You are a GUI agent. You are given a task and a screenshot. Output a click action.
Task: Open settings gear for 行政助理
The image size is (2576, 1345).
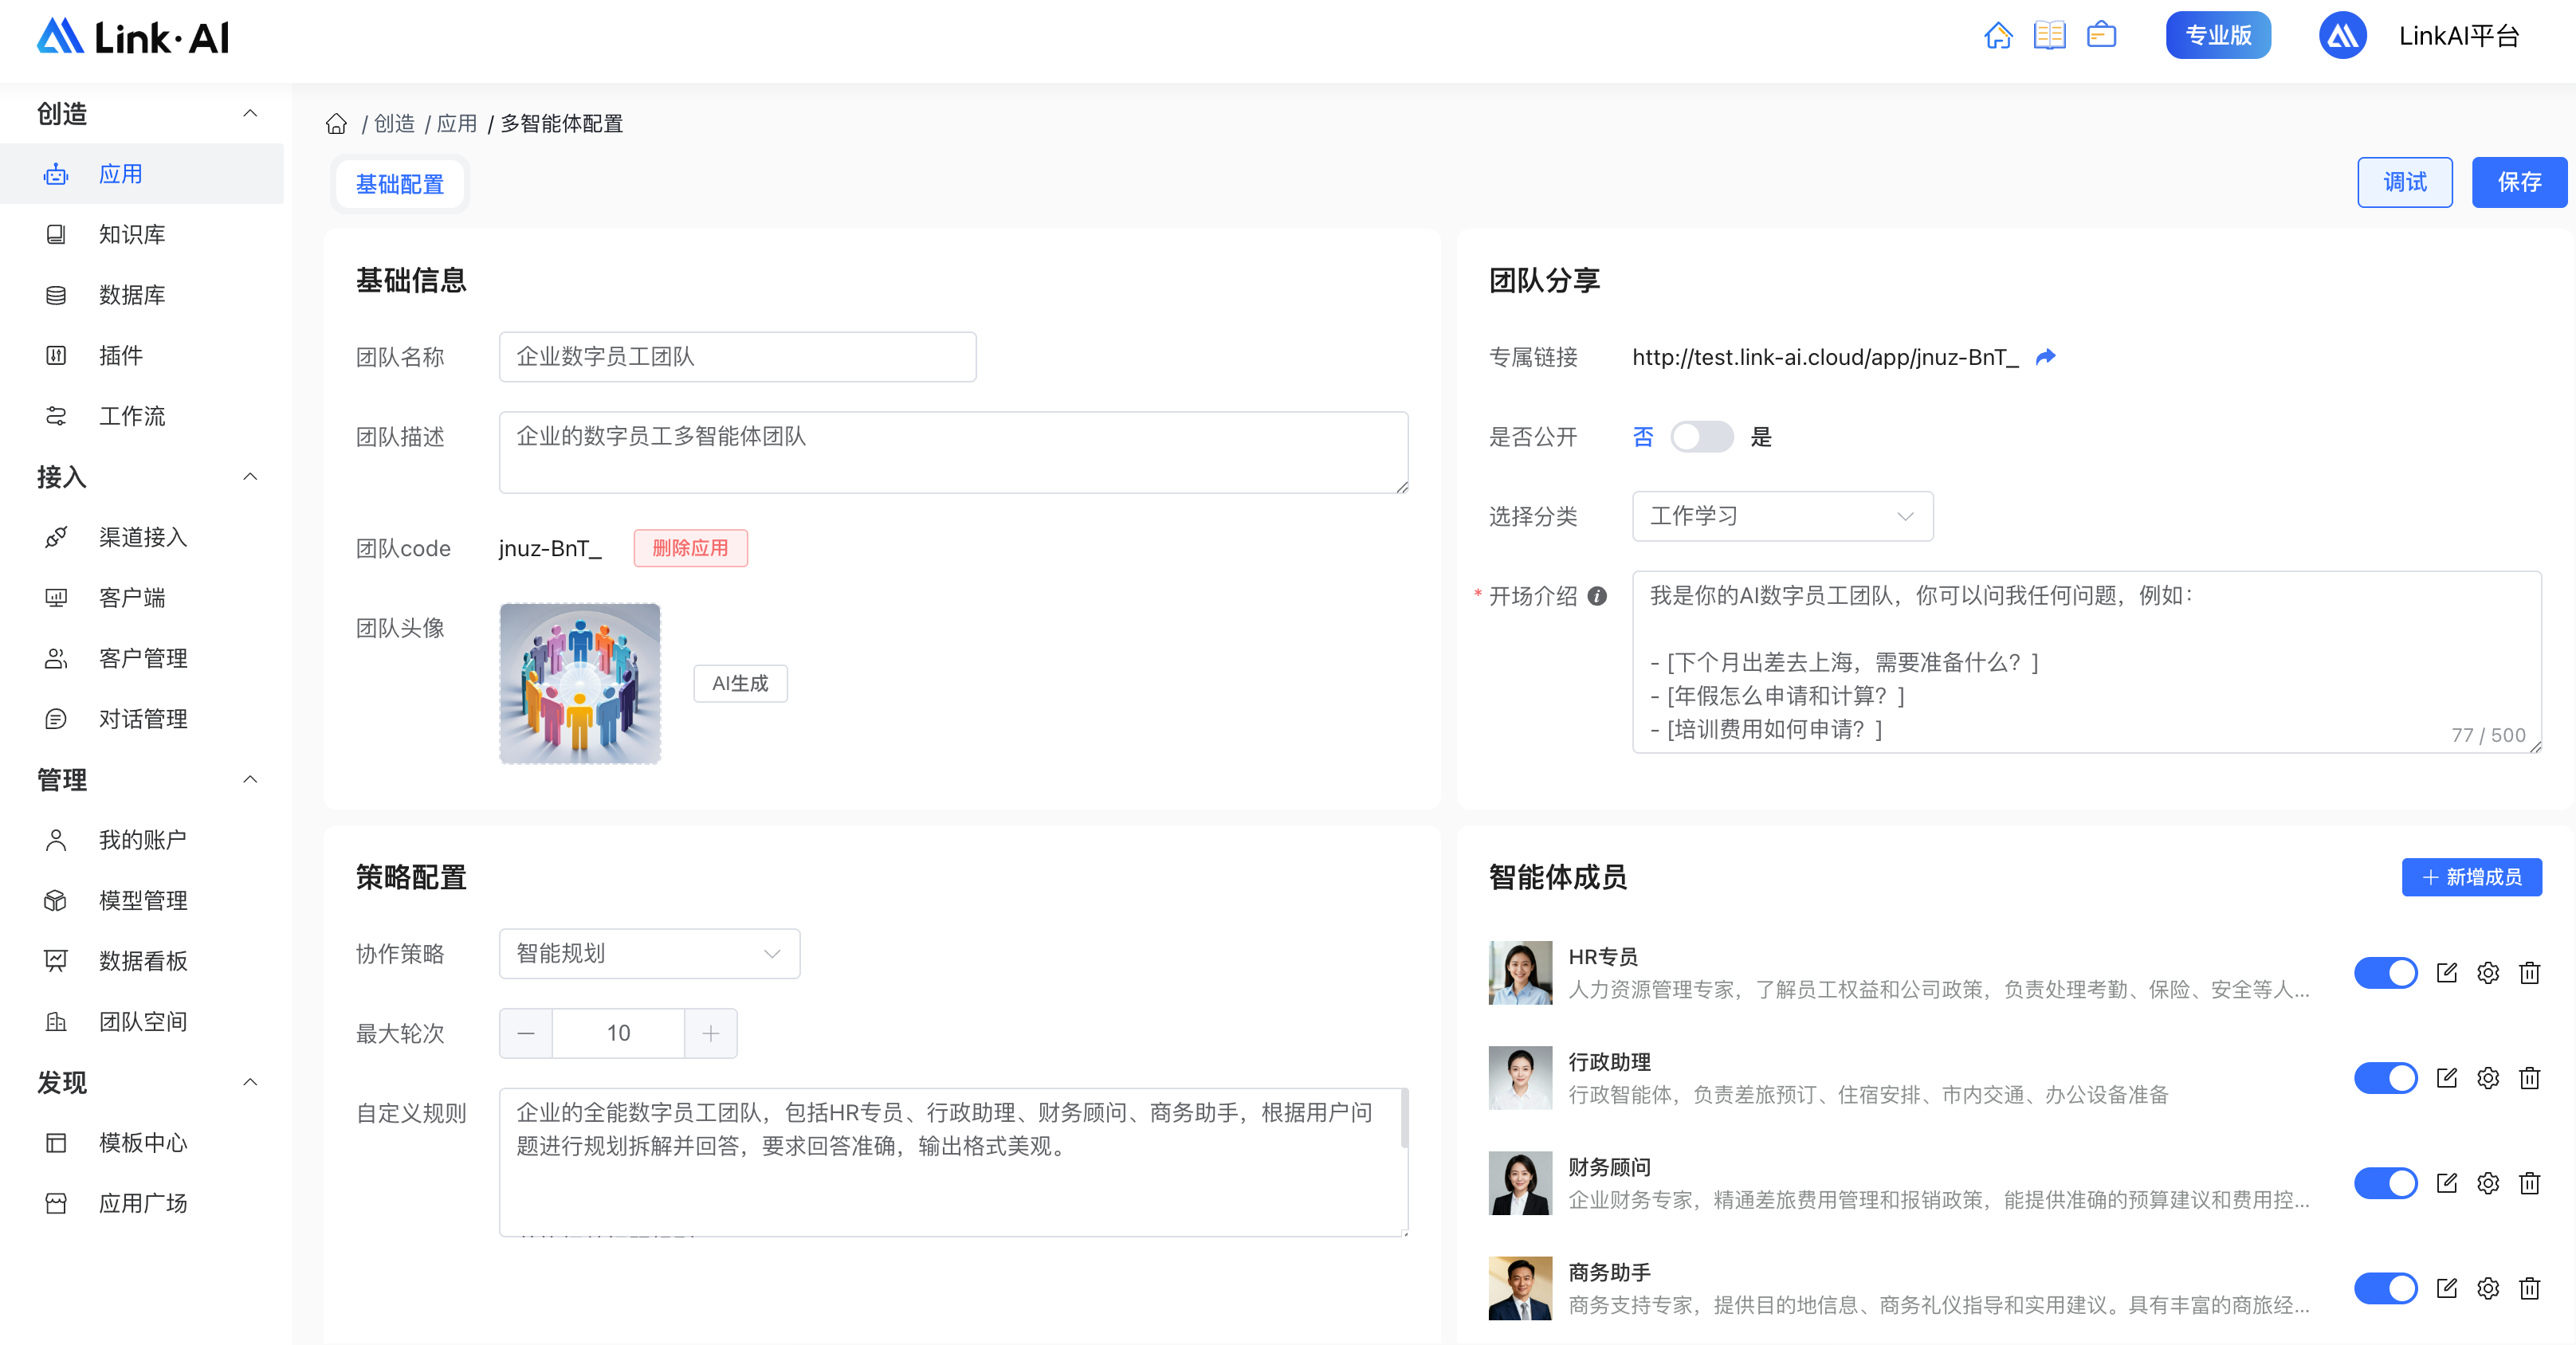click(x=2487, y=1078)
